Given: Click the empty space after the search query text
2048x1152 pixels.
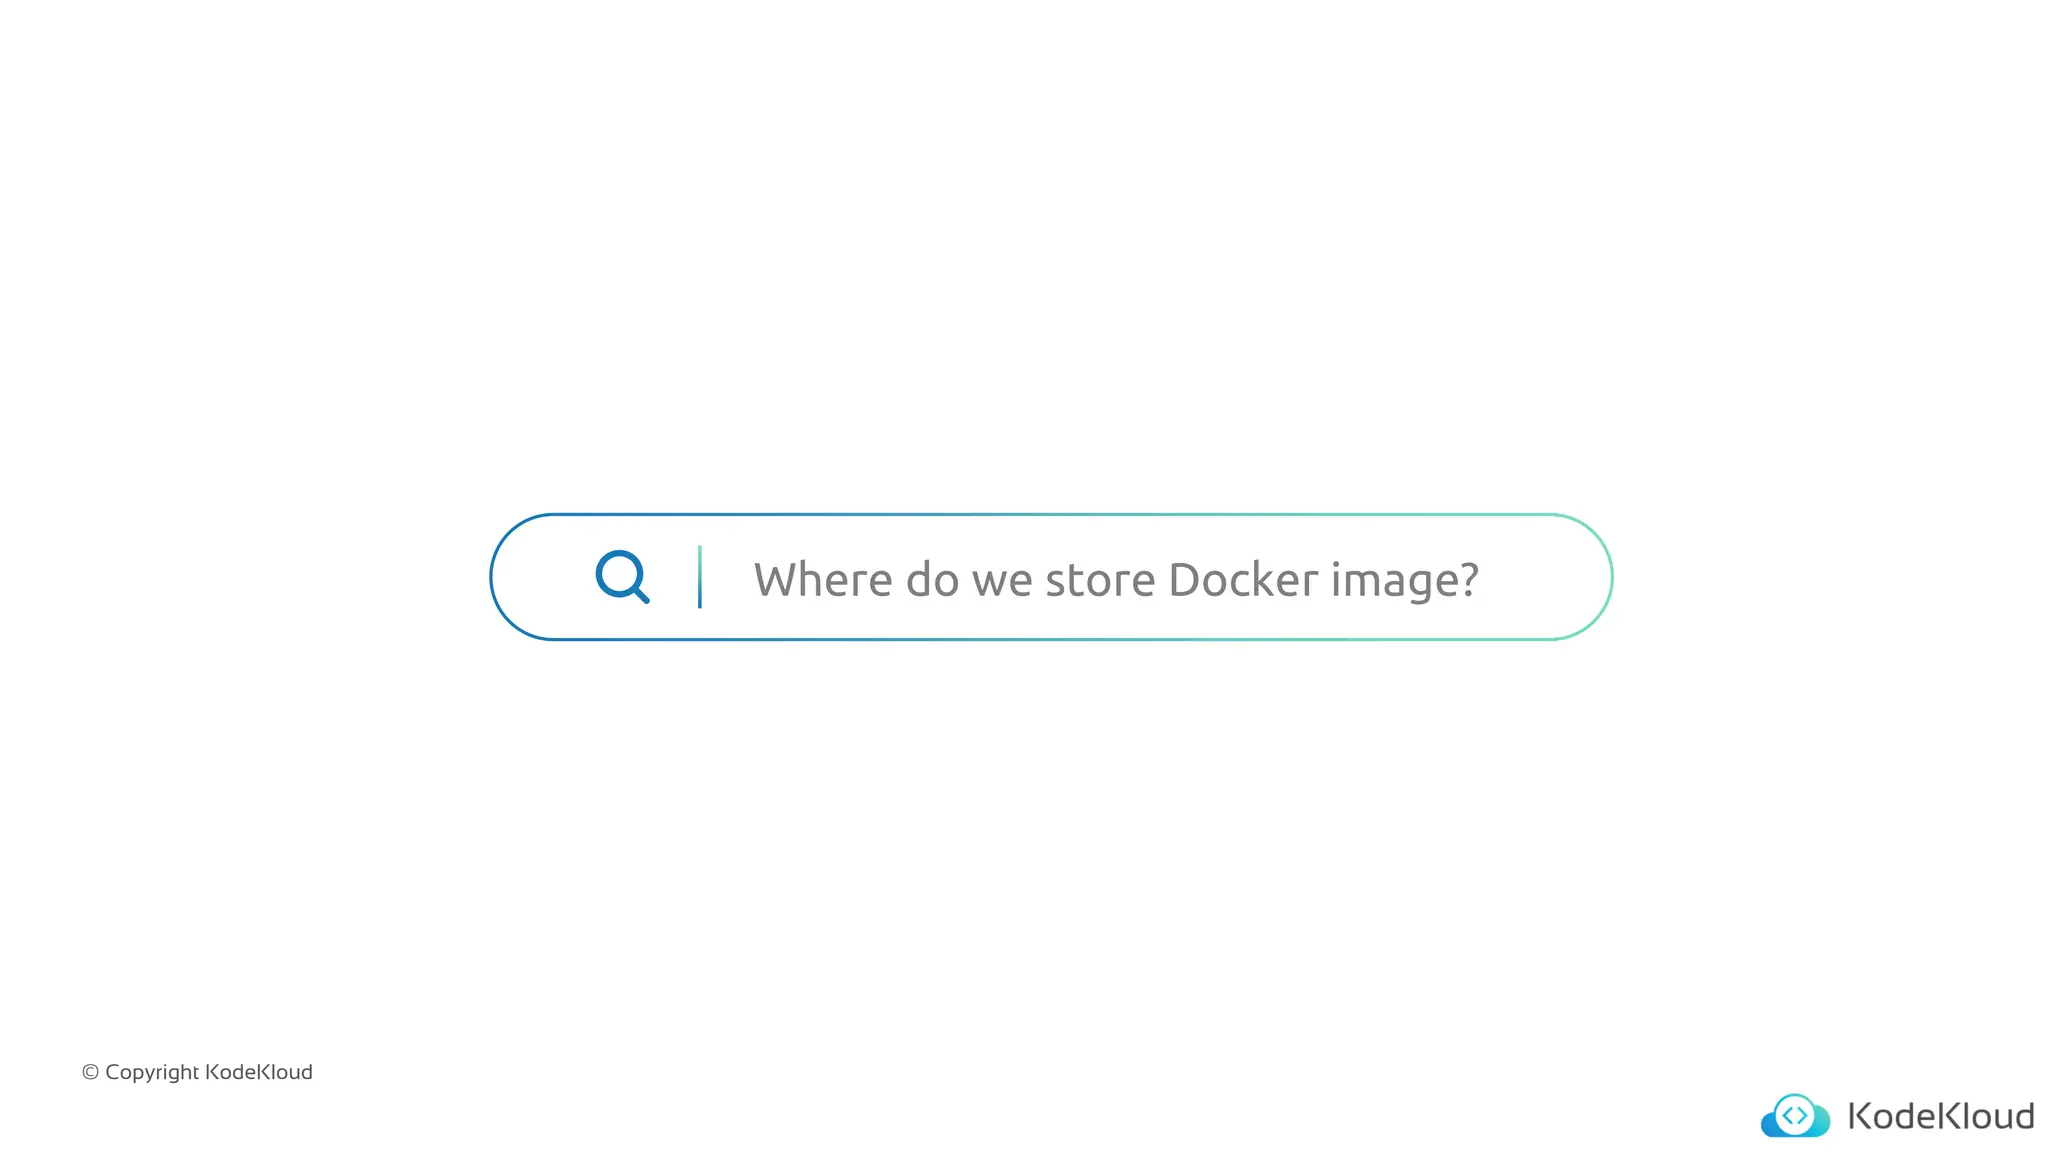Looking at the screenshot, I should click(1530, 578).
